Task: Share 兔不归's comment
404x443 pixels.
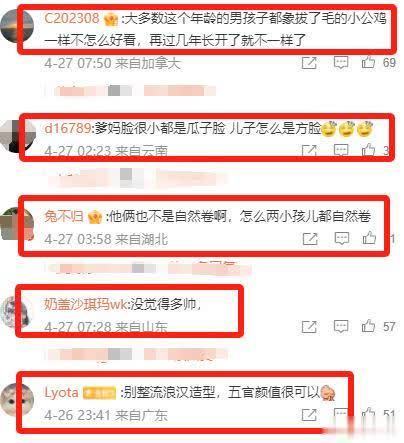Action: pos(310,239)
